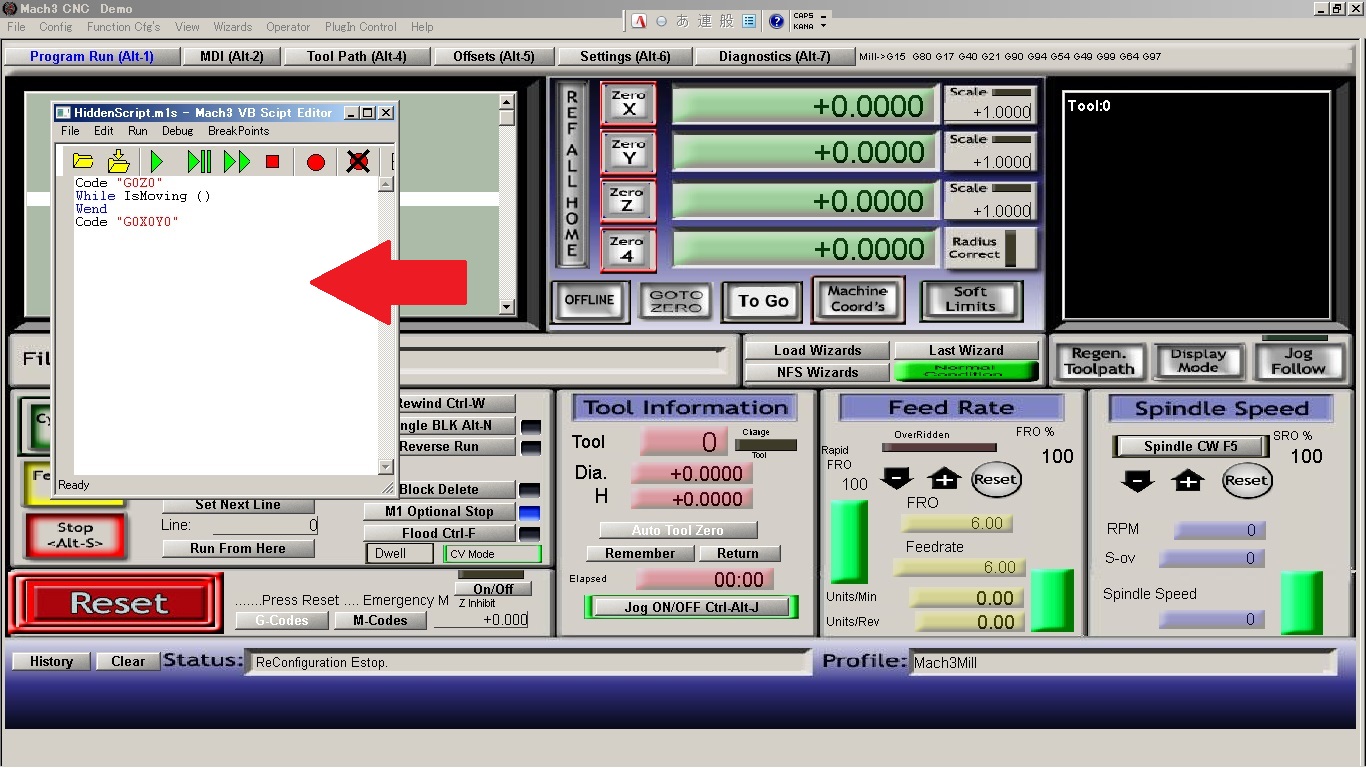
Task: Toggle Soft Limits
Action: tap(971, 299)
